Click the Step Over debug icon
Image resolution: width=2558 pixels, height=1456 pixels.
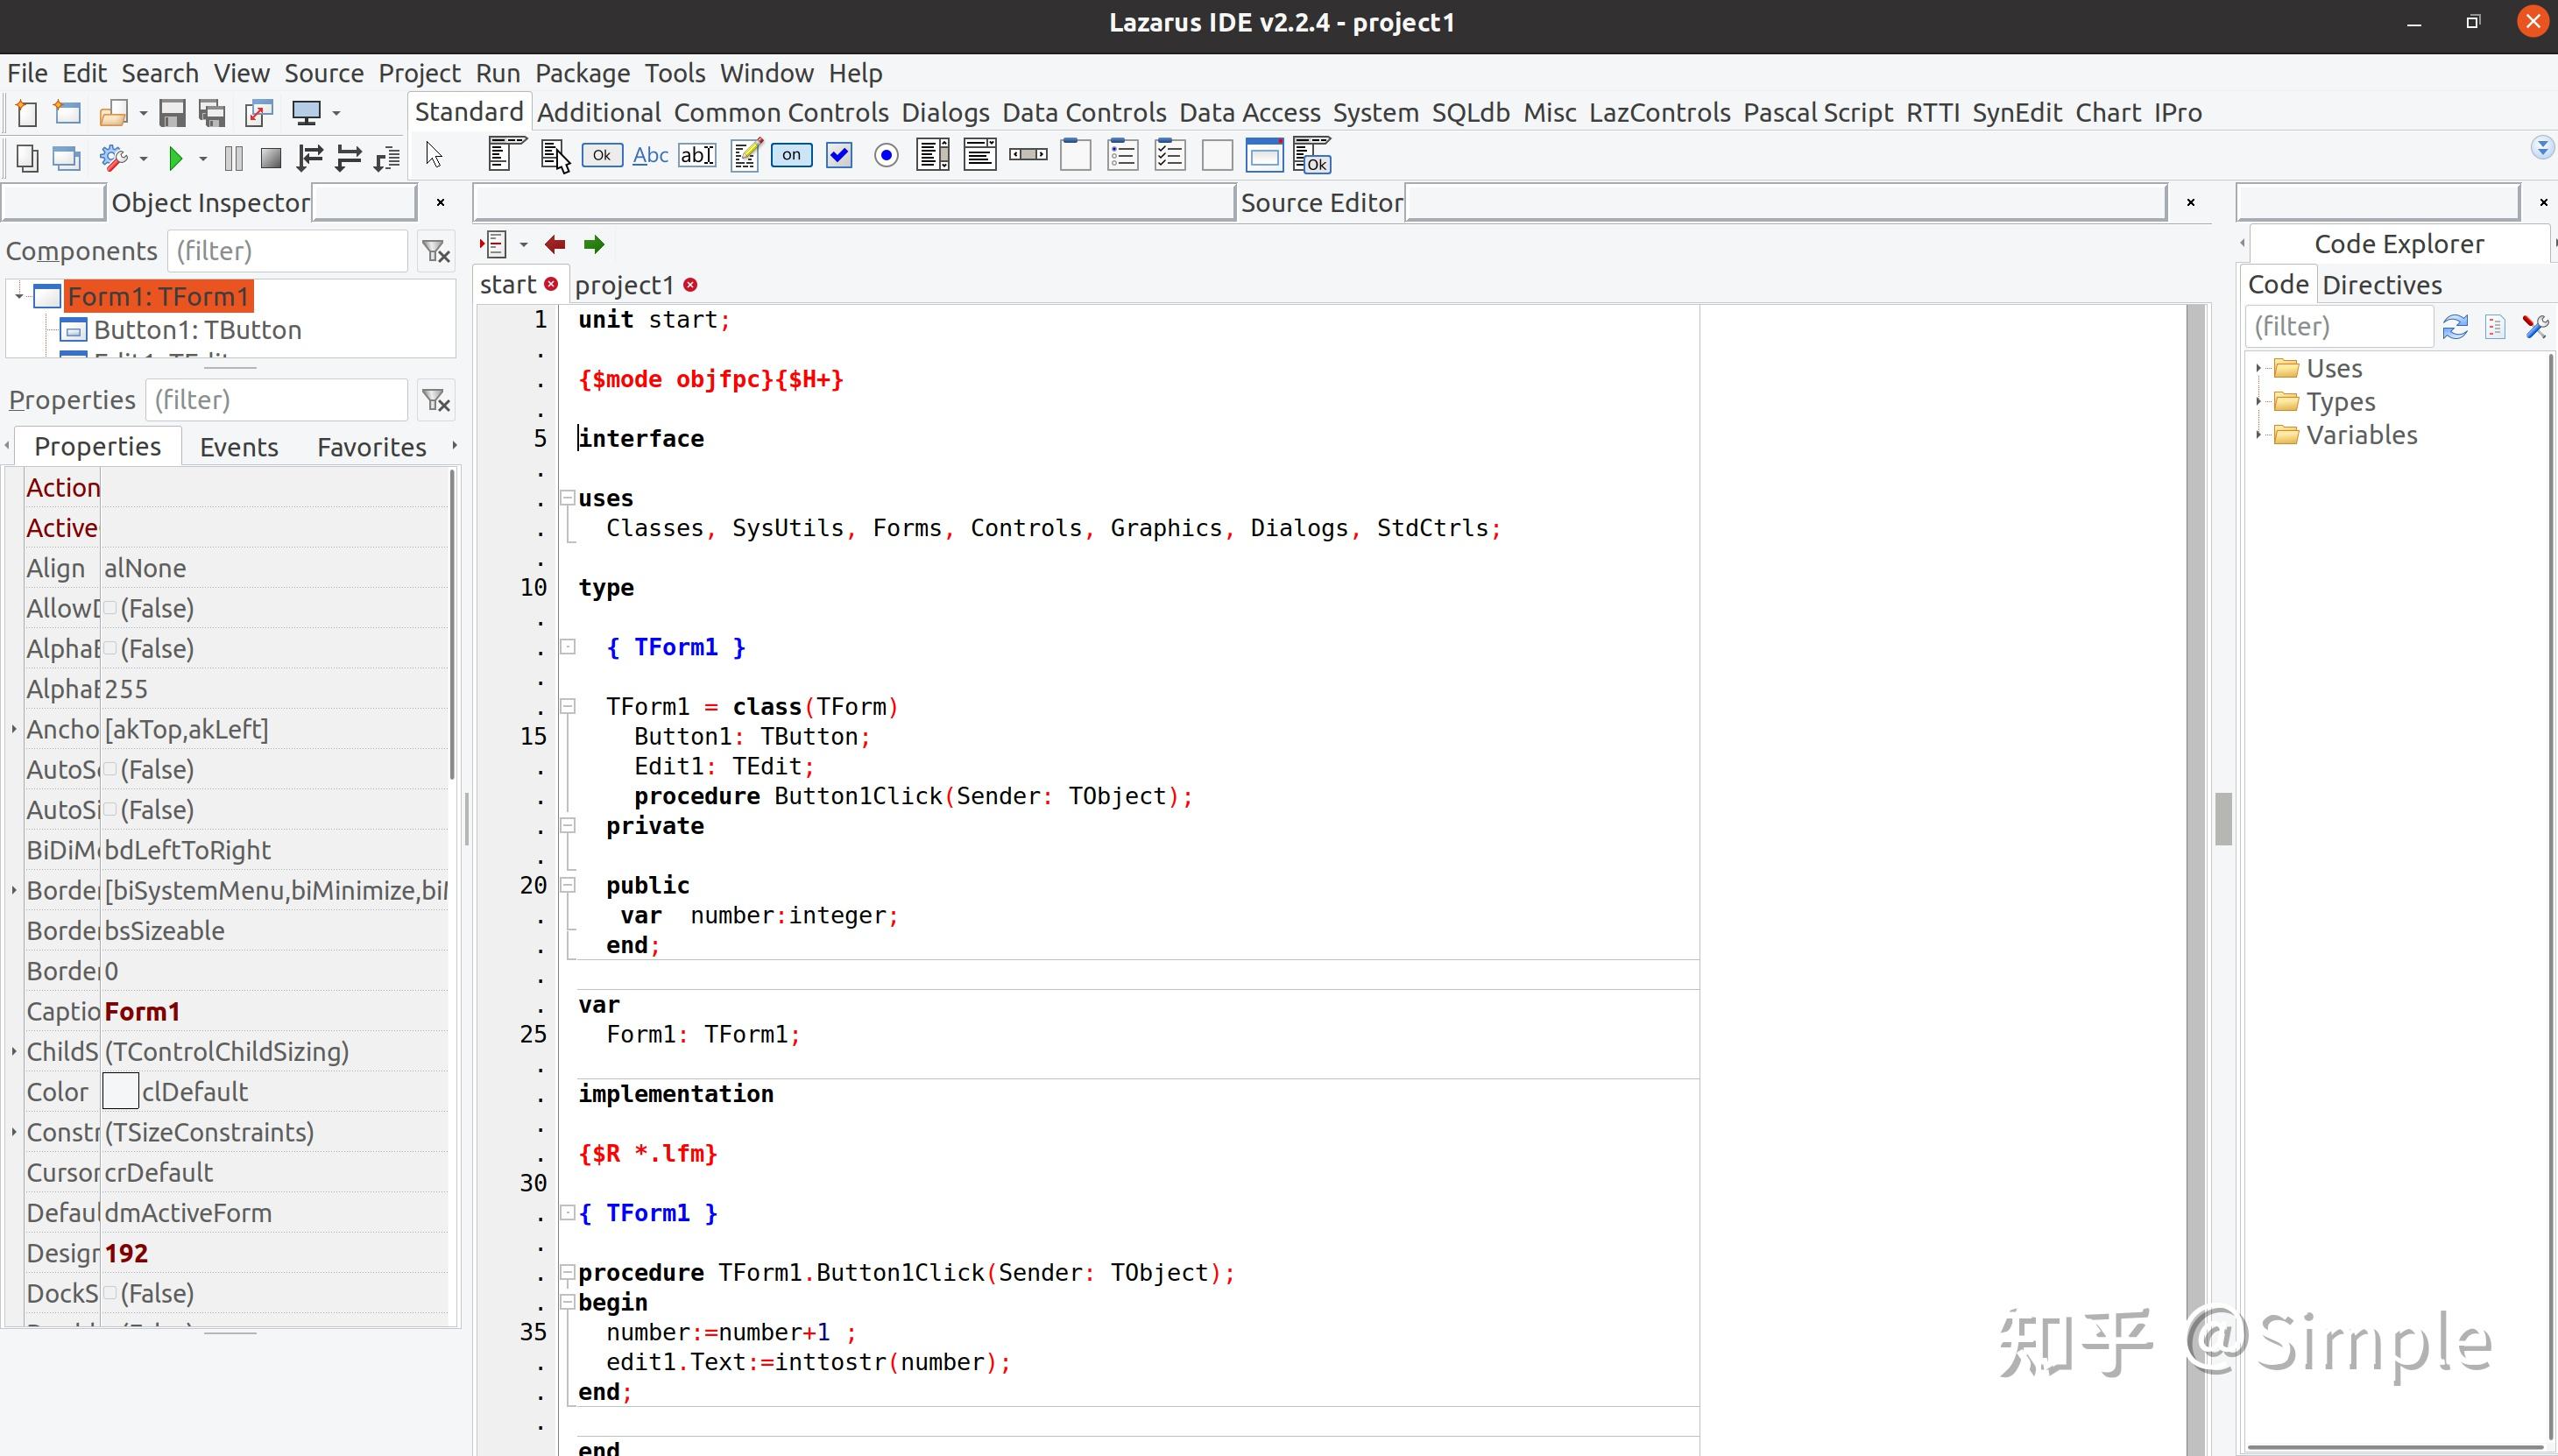(349, 158)
